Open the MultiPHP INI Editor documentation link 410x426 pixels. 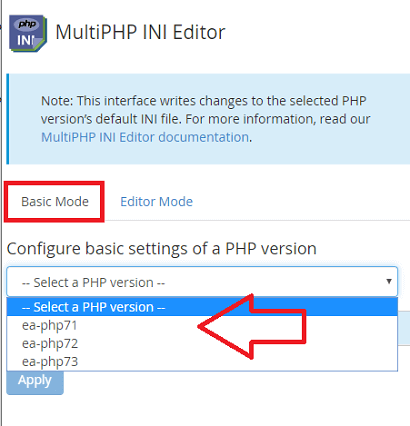coord(145,137)
